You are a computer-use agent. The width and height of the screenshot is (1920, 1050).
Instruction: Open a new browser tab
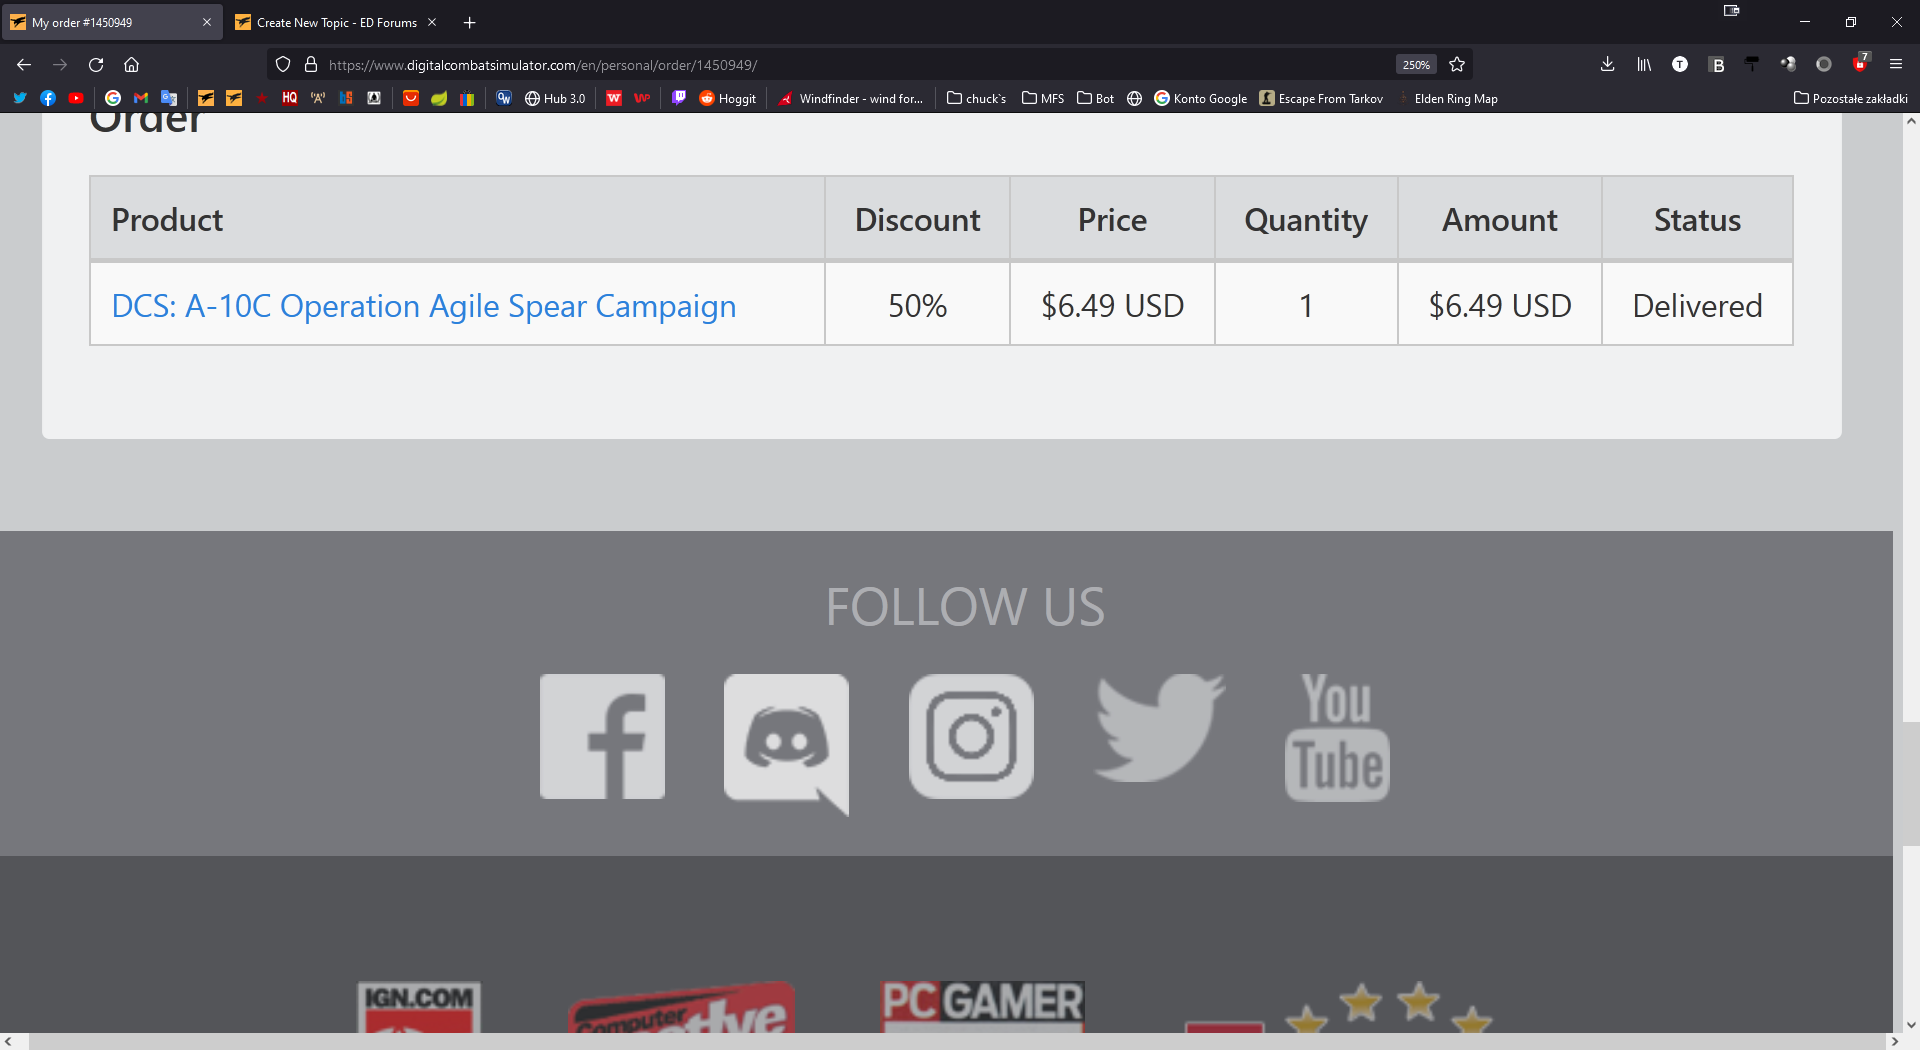(469, 22)
